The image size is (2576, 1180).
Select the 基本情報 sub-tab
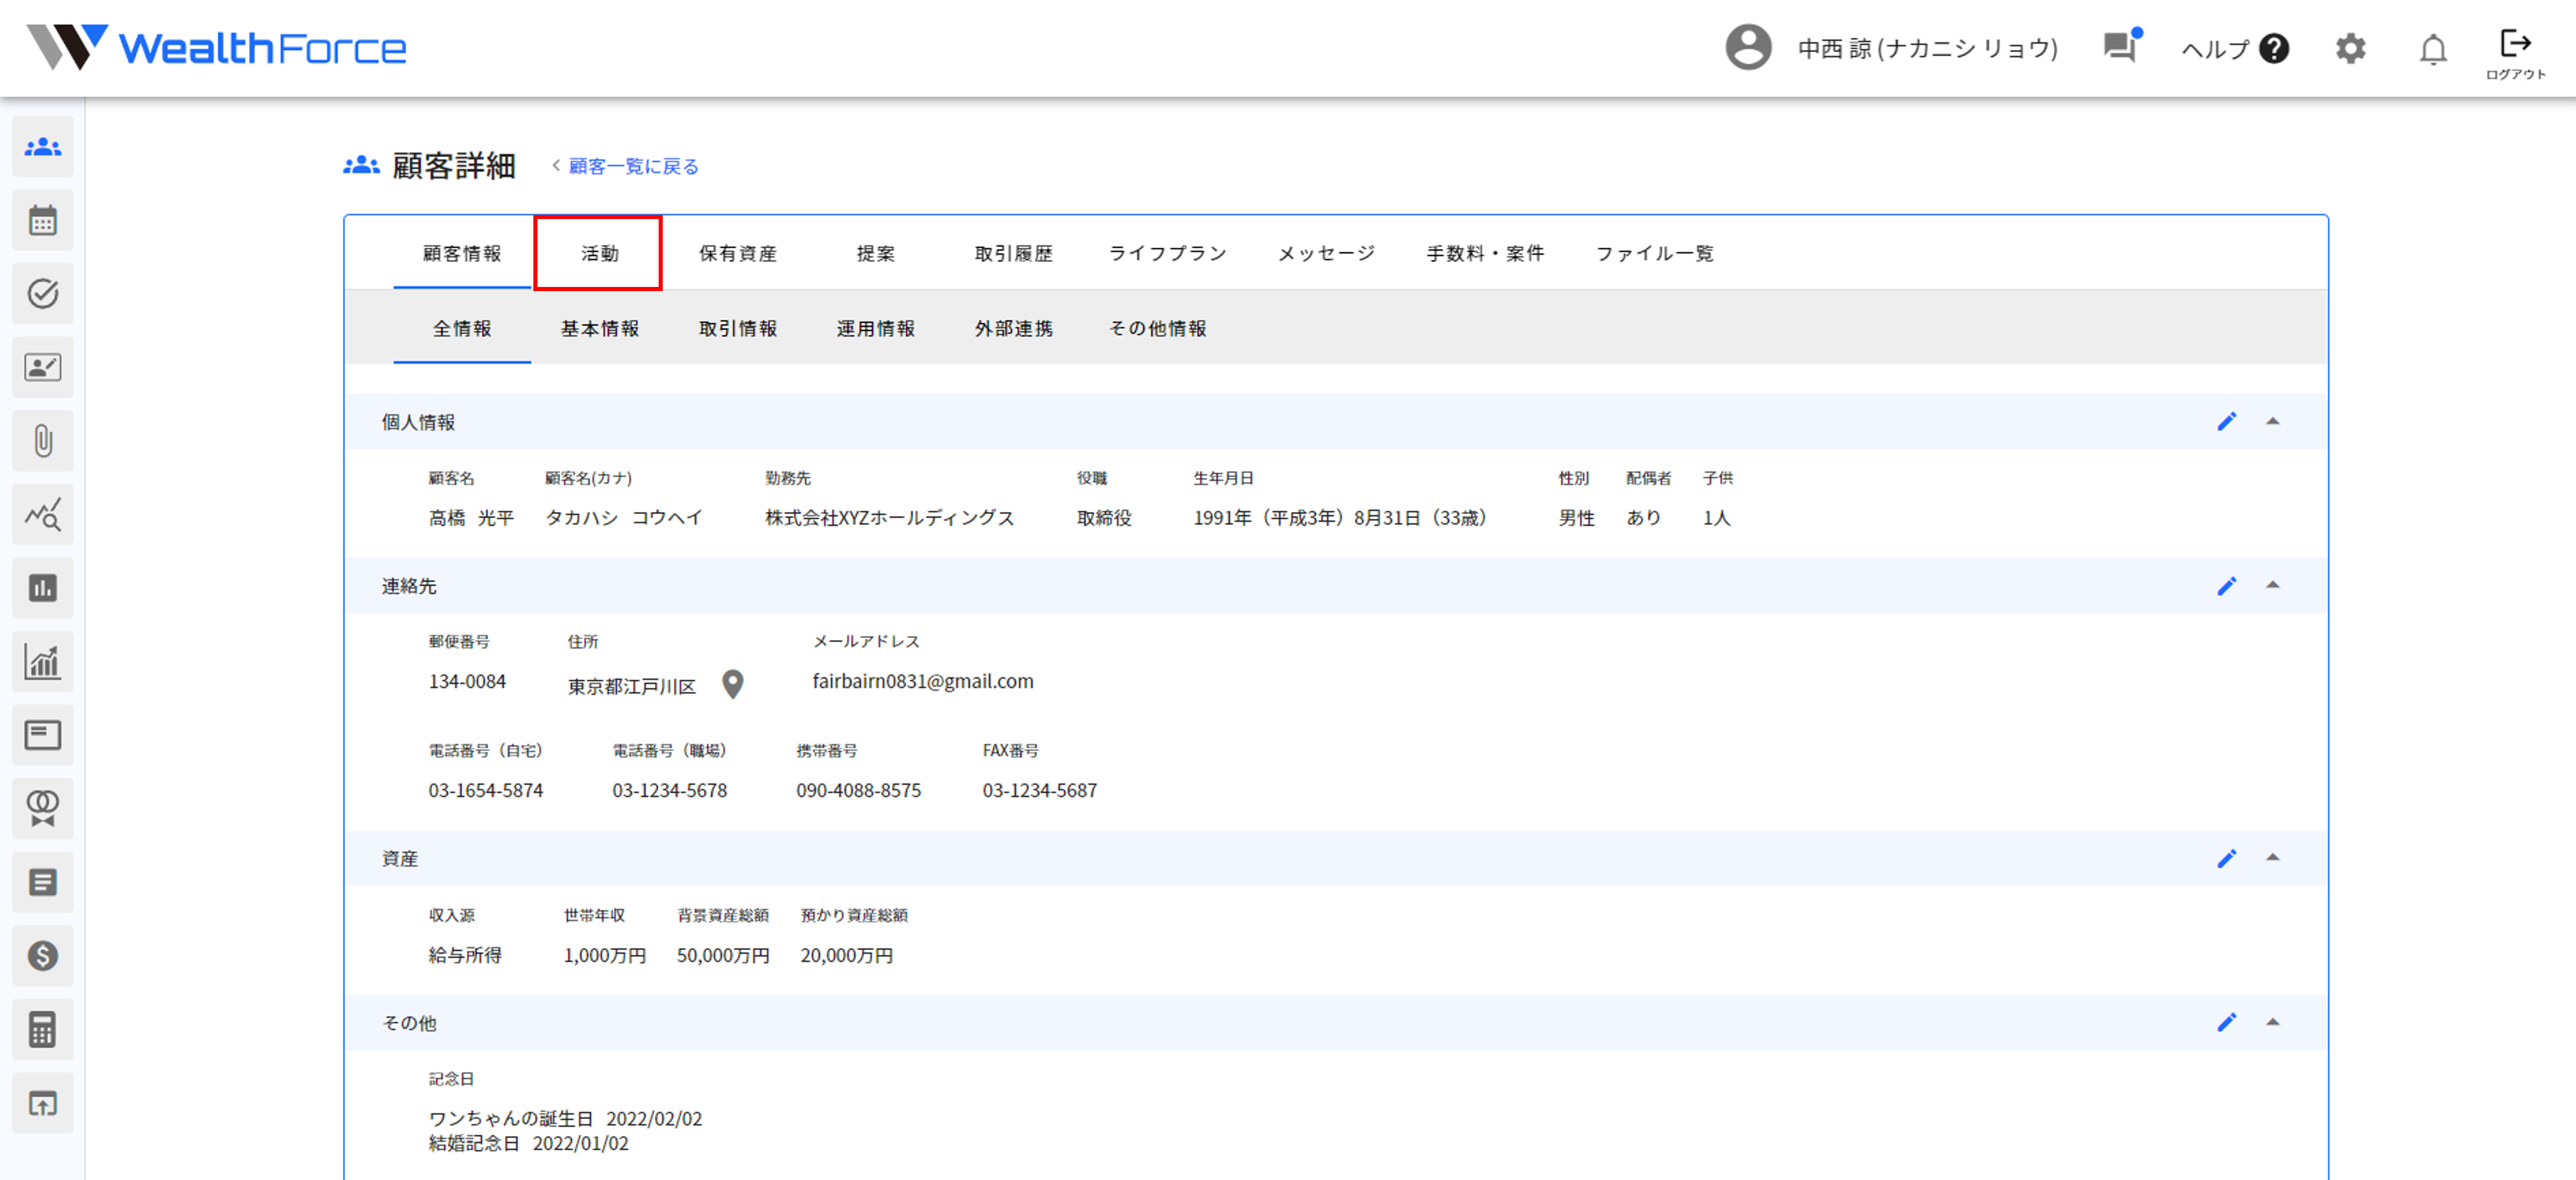click(599, 329)
